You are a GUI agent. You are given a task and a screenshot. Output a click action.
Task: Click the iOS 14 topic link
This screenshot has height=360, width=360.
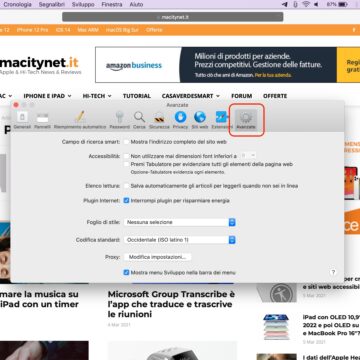[x=63, y=30]
